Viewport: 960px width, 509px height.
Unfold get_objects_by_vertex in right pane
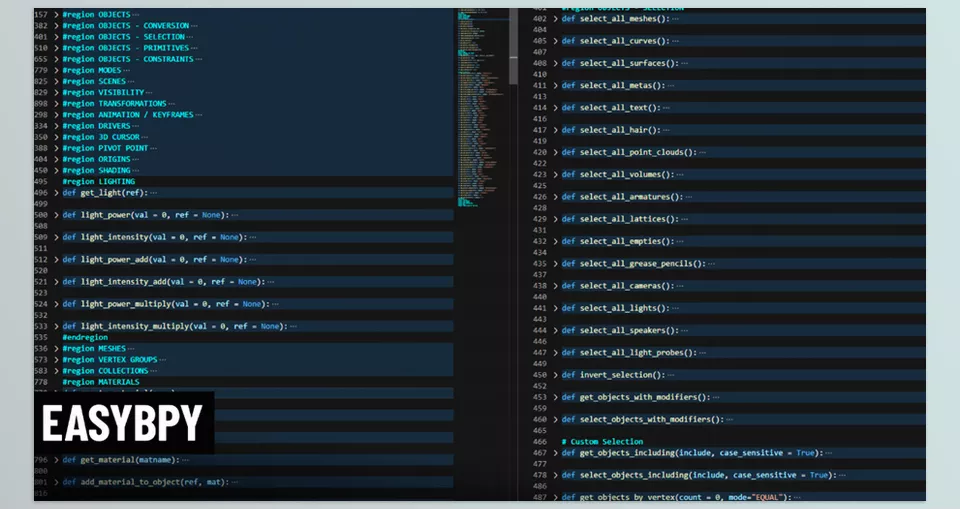pyautogui.click(x=556, y=497)
